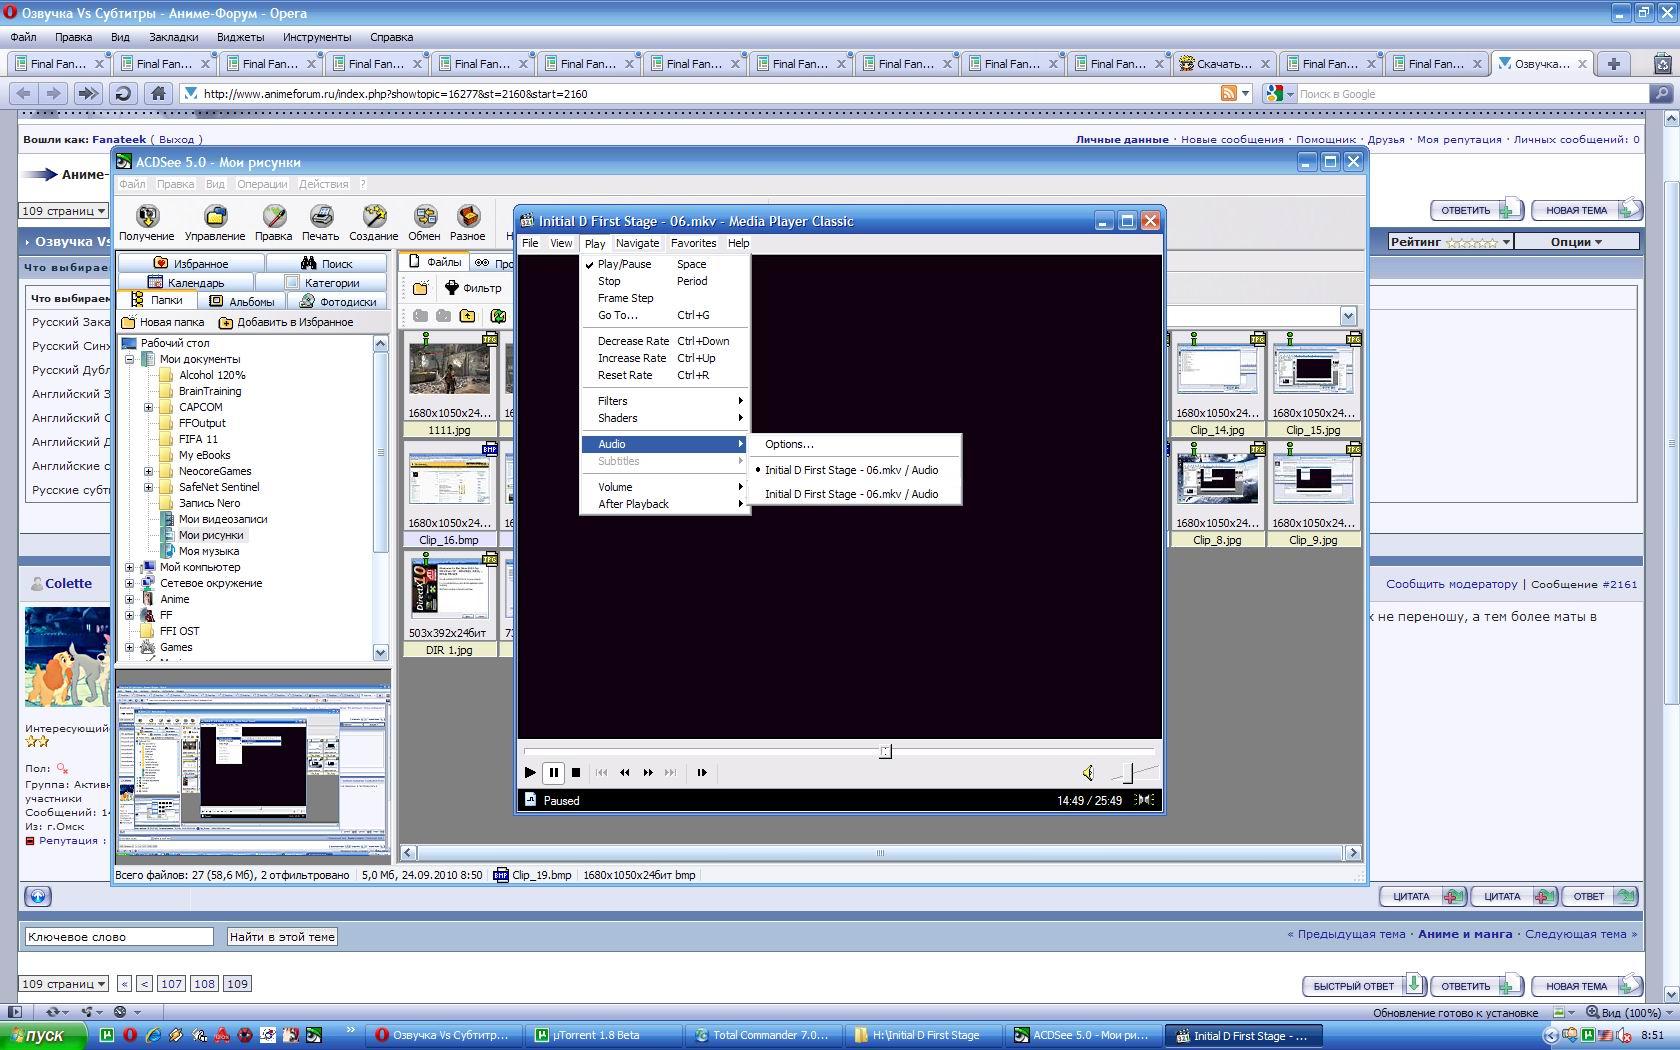The image size is (1680, 1050).
Task: Click the Stop button in Media Player Classic
Action: (x=576, y=772)
